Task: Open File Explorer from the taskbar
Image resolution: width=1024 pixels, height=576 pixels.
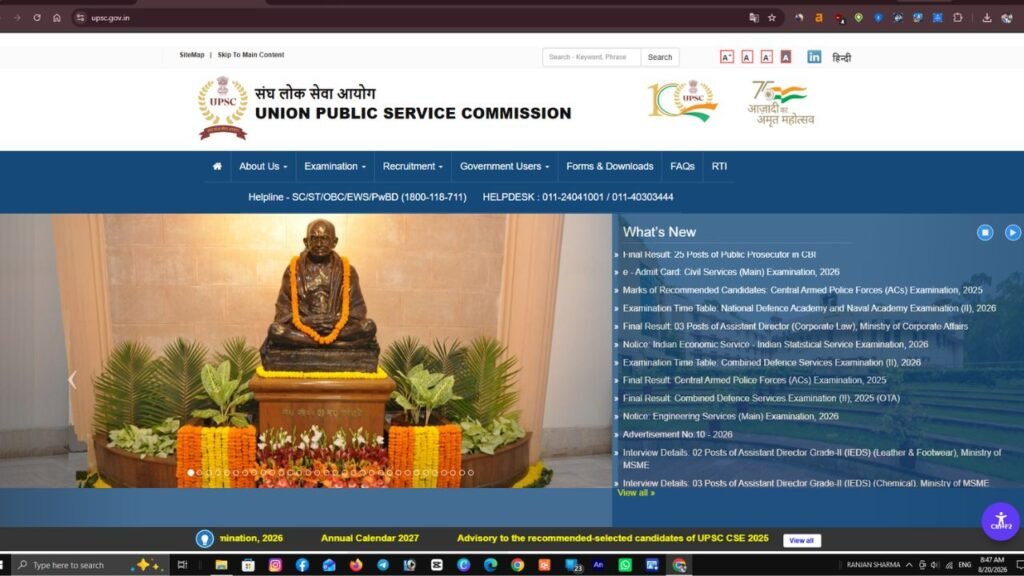Action: click(x=221, y=565)
